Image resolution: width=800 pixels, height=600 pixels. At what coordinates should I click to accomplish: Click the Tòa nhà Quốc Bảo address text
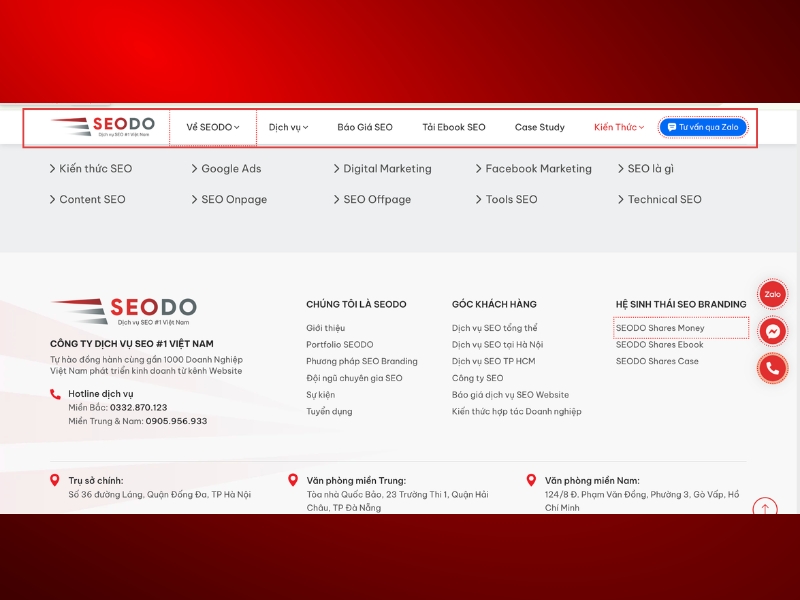click(x=397, y=501)
